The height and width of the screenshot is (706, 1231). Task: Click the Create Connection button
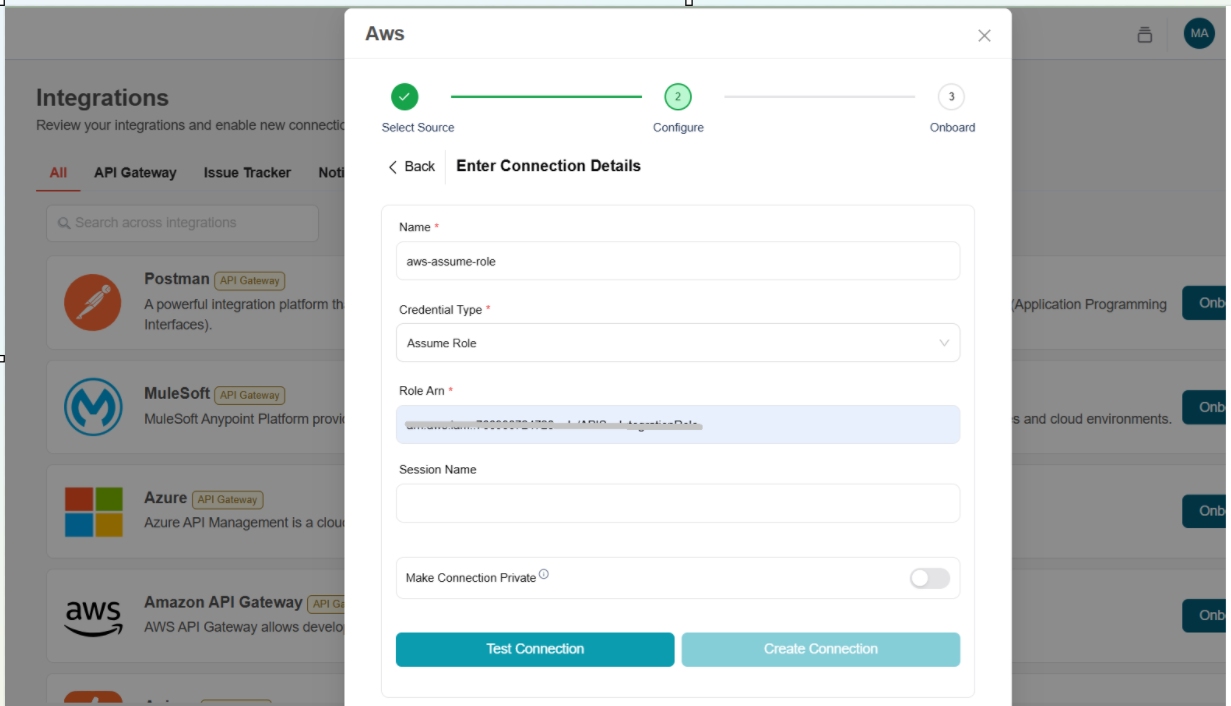pos(820,649)
